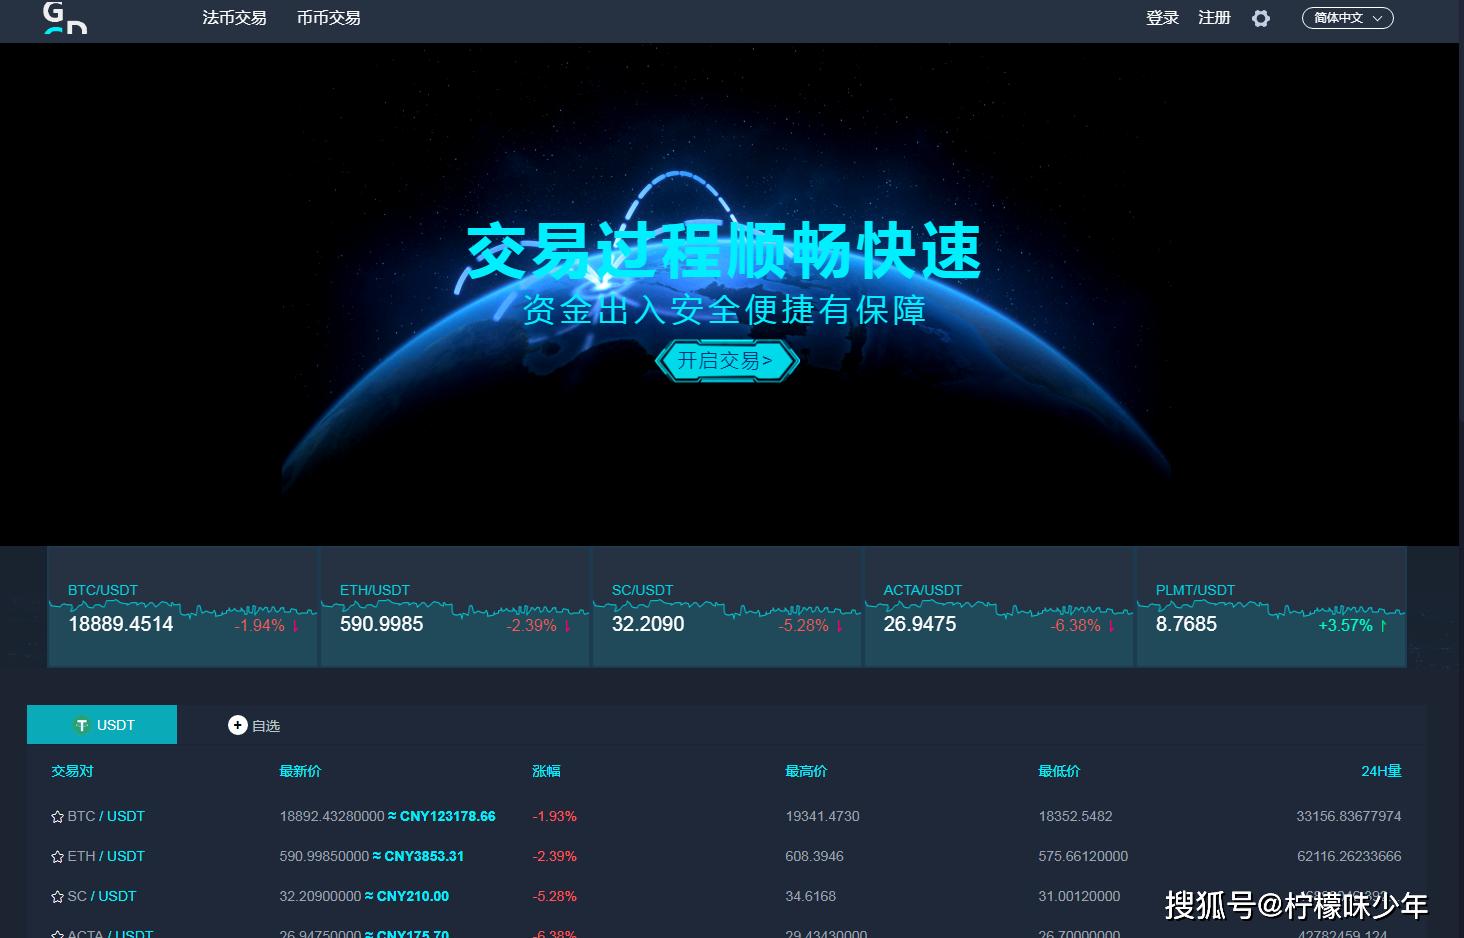Click the PLMT/USDT market card
The width and height of the screenshot is (1464, 938).
[x=1271, y=606]
